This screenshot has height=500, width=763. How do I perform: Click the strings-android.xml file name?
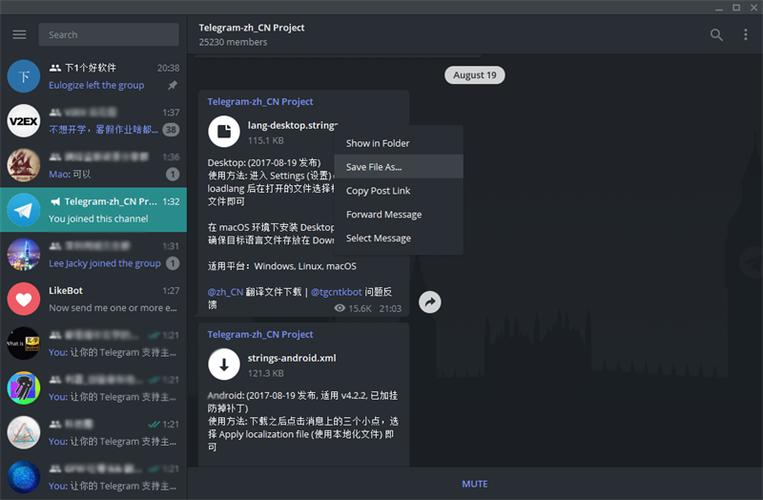(292, 358)
